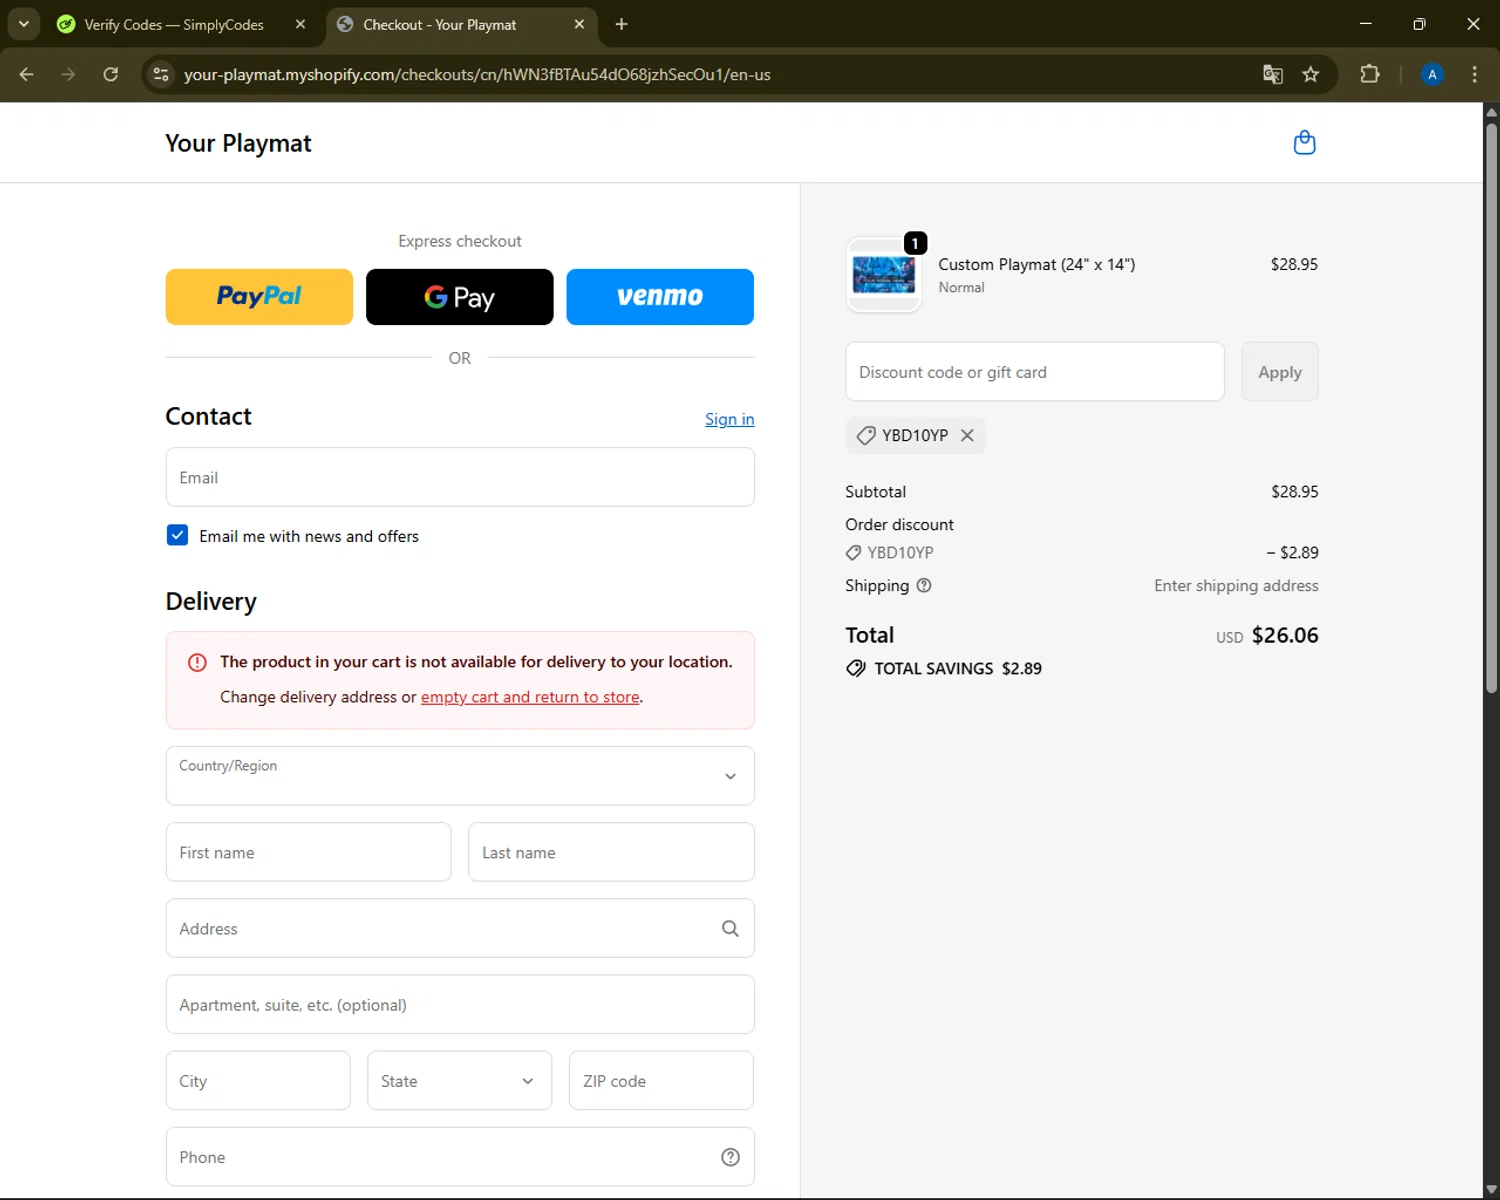Click the City field
Viewport: 1500px width, 1200px height.
[x=258, y=1081]
